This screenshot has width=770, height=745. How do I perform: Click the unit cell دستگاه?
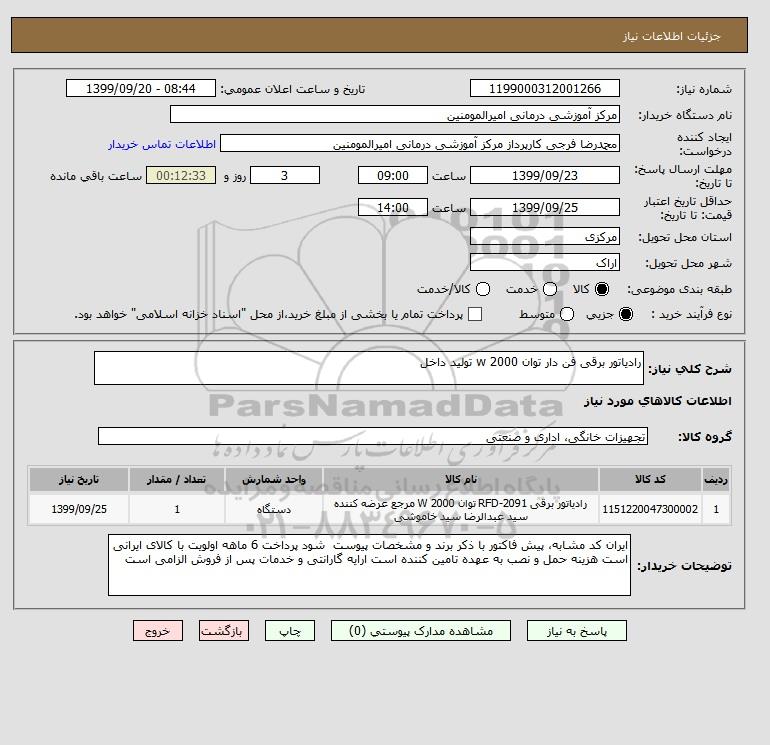pyautogui.click(x=274, y=509)
